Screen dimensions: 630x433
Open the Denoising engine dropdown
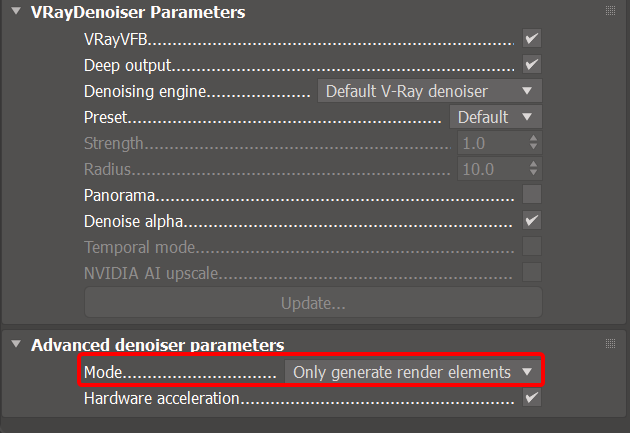point(429,91)
